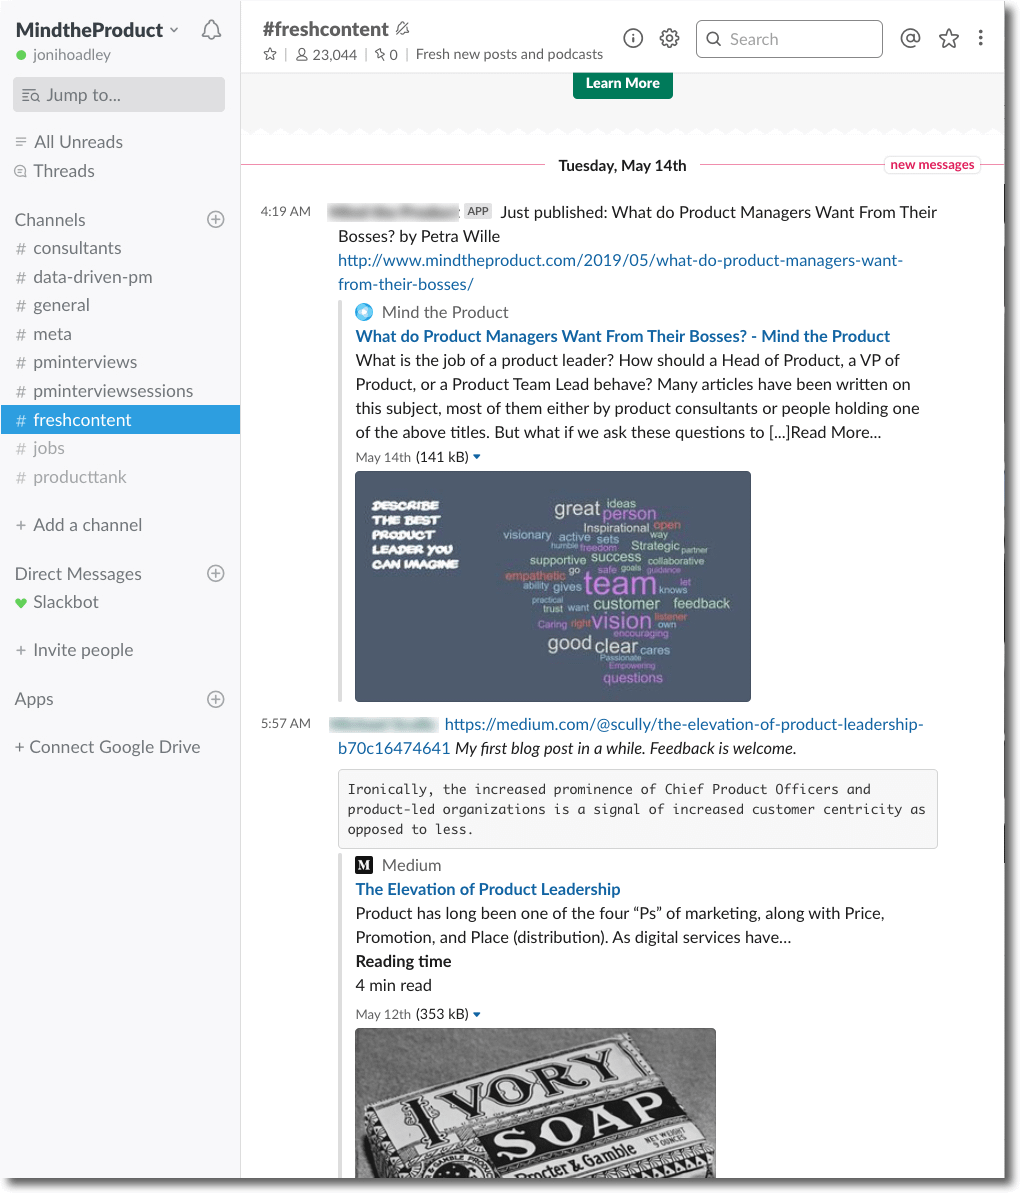Screen dimensions: 1020x1193
Task: Click the Medium logo icon in link preview
Action: pyautogui.click(x=364, y=865)
